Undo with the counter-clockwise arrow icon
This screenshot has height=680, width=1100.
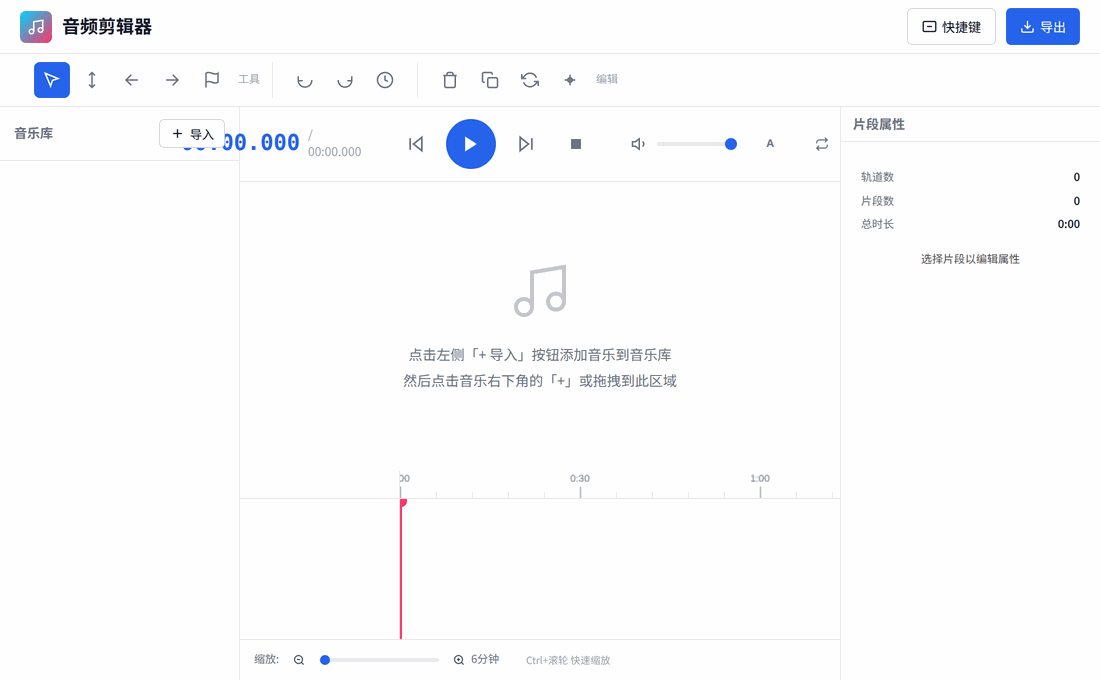tap(304, 80)
